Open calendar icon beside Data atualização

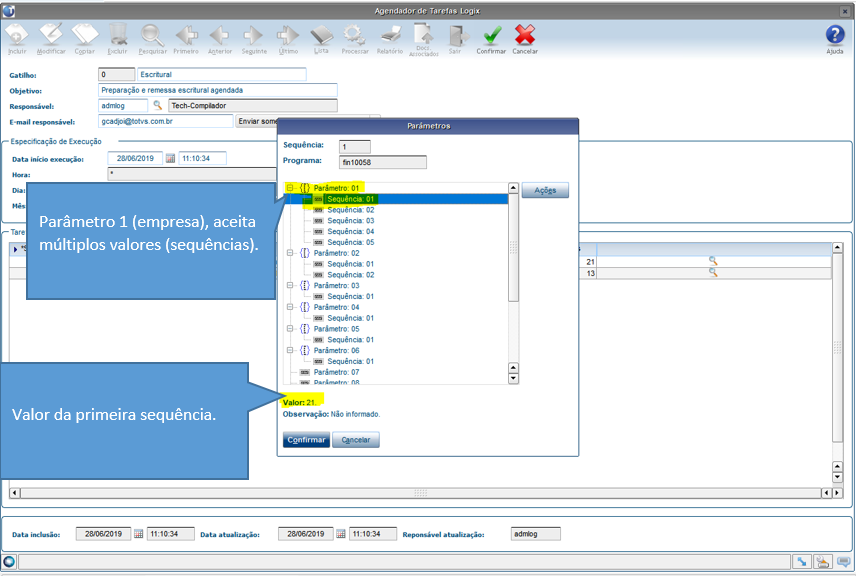pos(341,534)
